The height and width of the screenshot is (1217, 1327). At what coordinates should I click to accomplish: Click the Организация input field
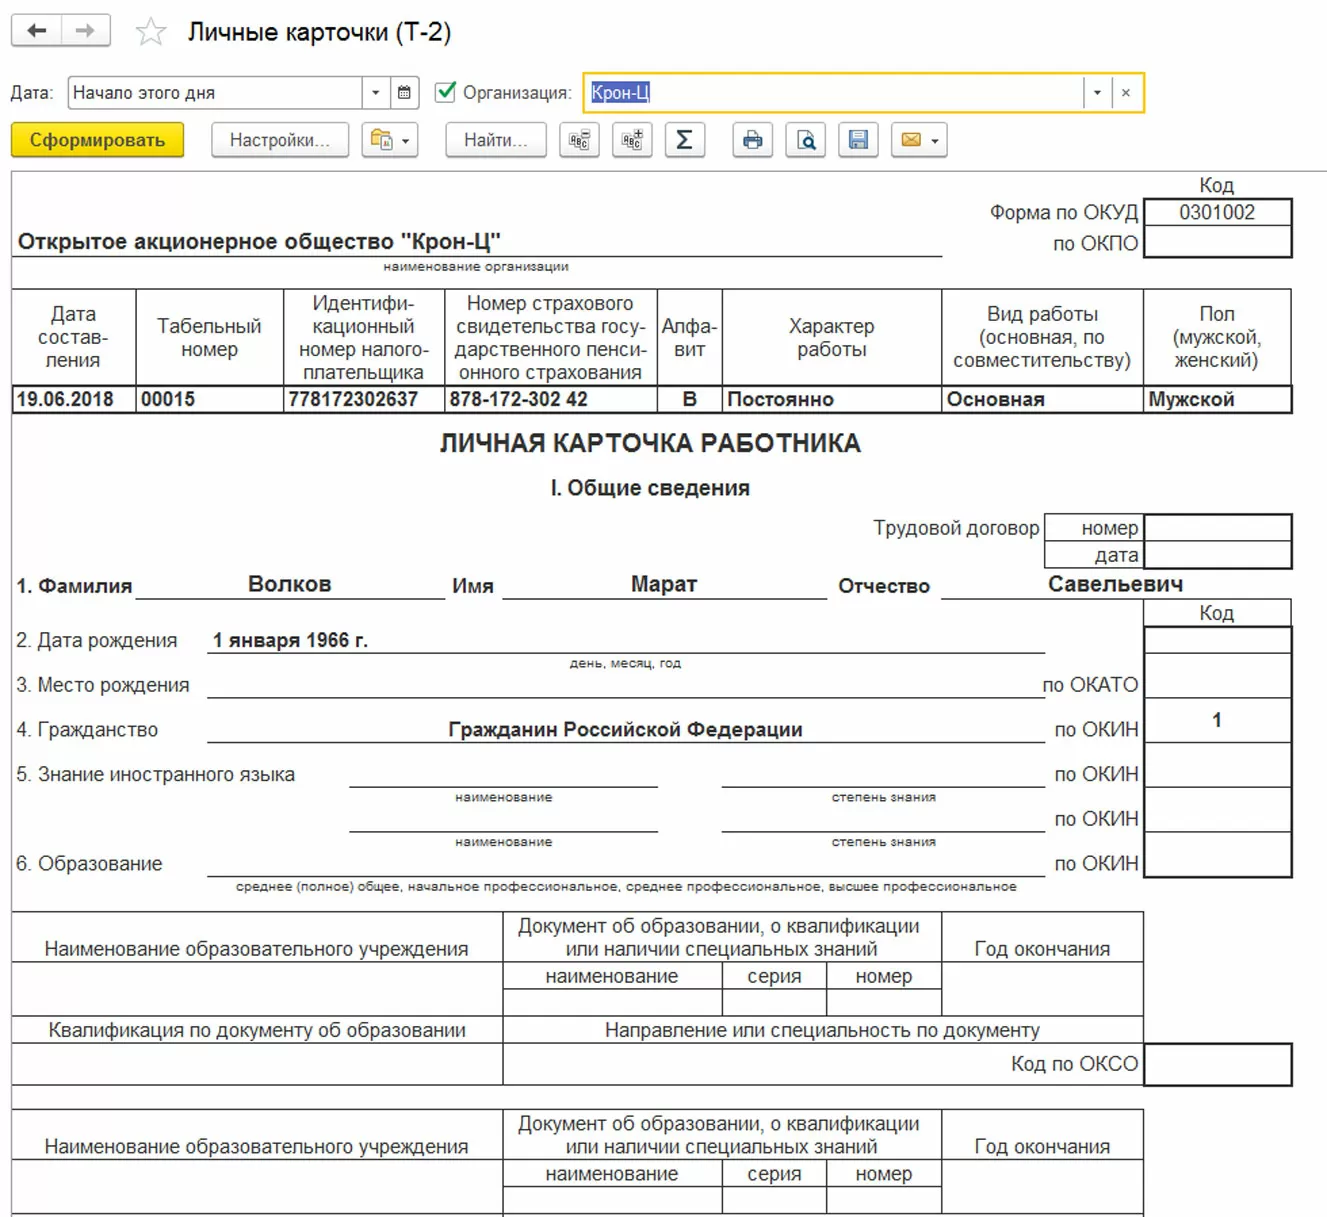[x=835, y=93]
